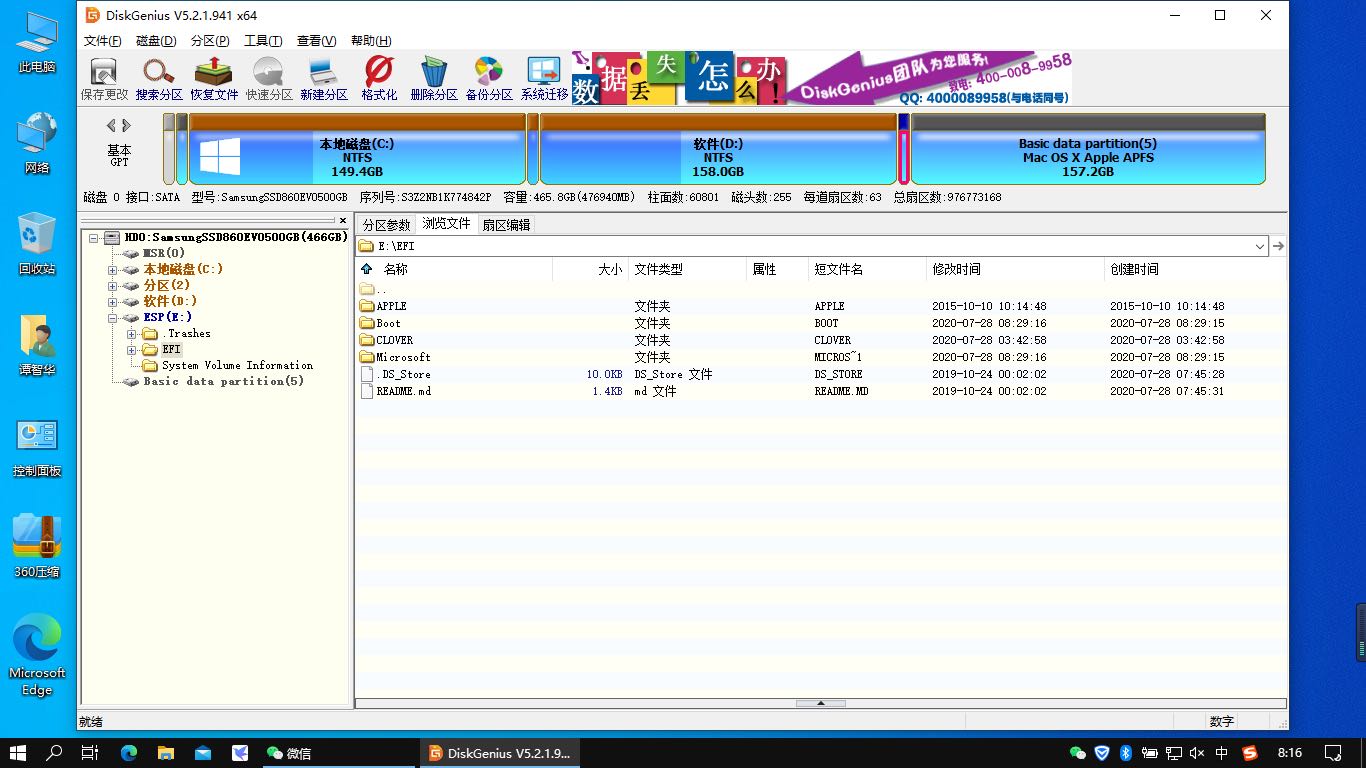Image resolution: width=1366 pixels, height=768 pixels.
Task: Select the 软件(D:) partition bar
Action: [718, 149]
